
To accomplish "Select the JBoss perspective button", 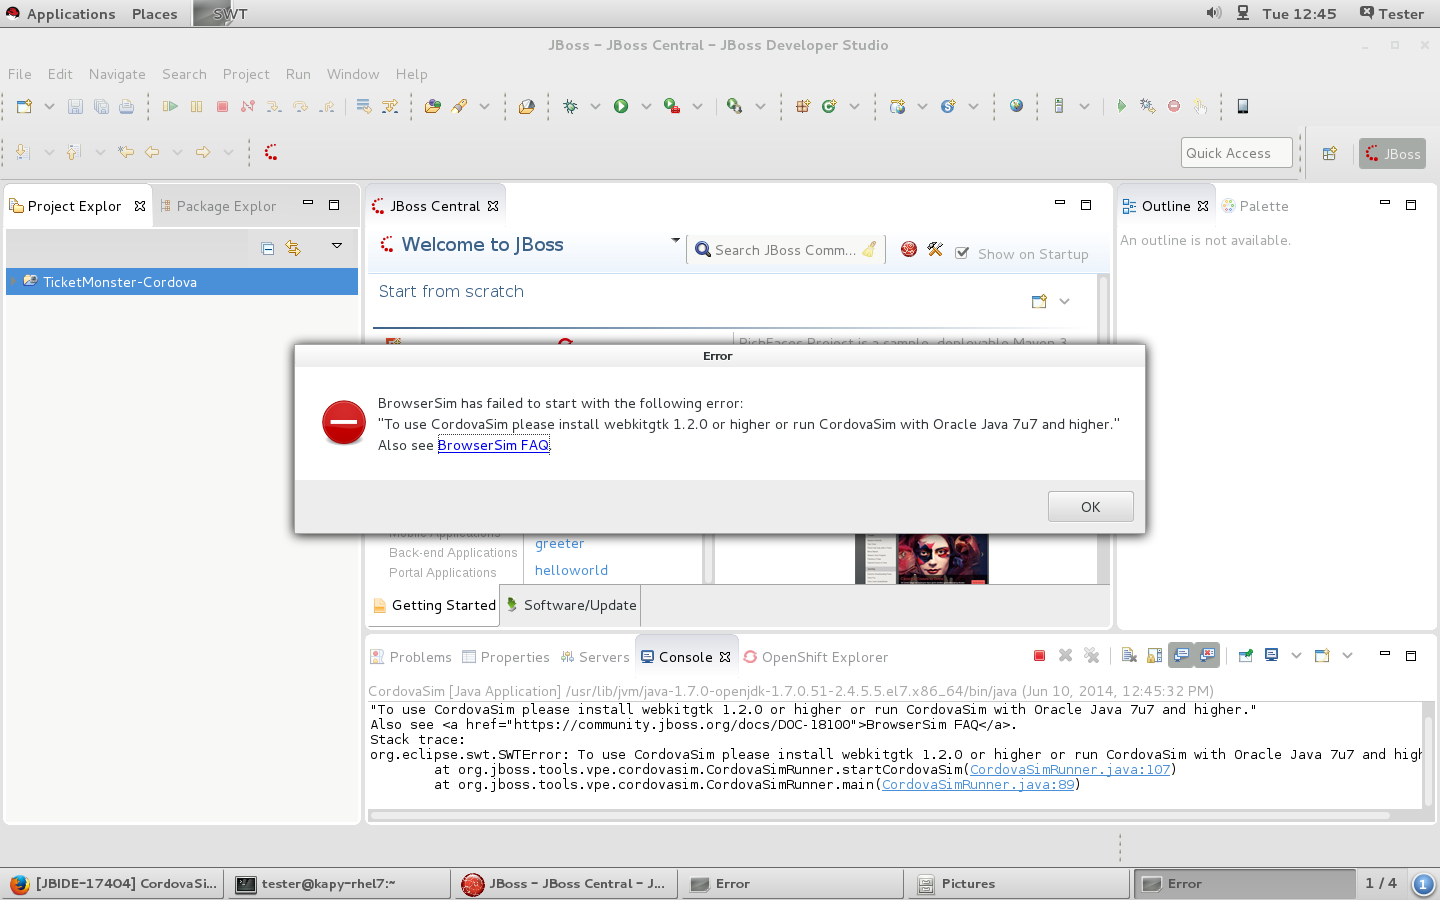I will [1392, 153].
